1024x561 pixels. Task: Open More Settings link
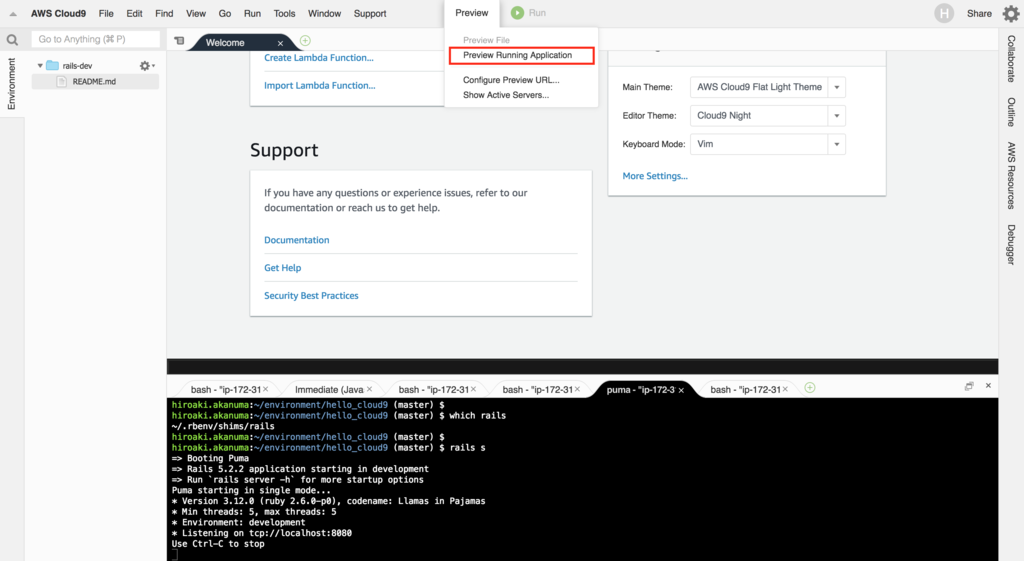[x=654, y=176]
